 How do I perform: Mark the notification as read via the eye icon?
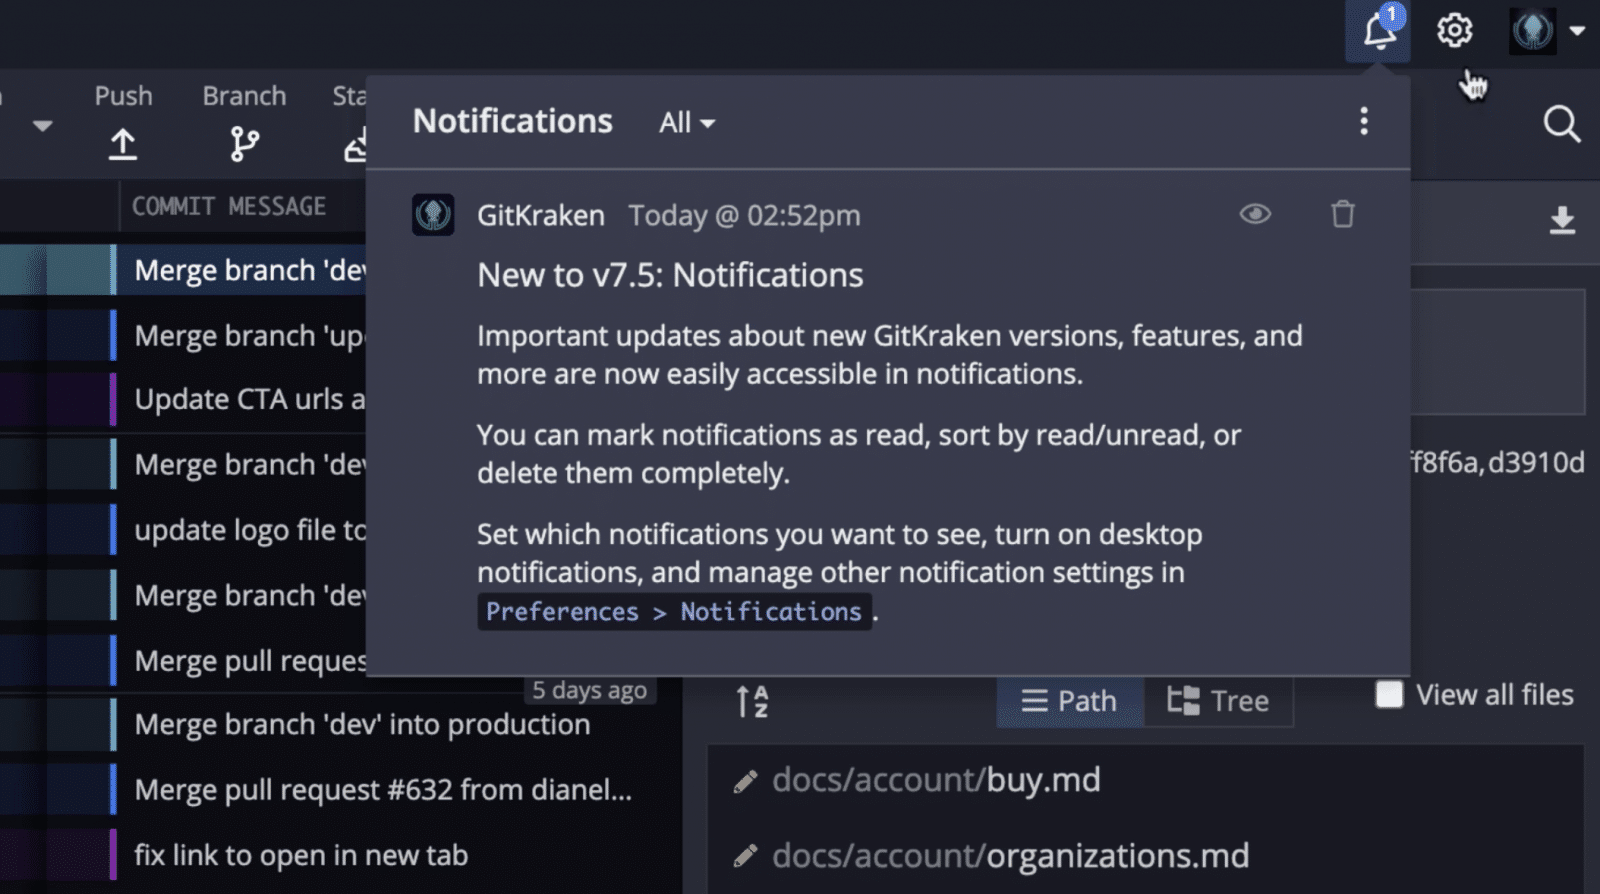pos(1255,214)
